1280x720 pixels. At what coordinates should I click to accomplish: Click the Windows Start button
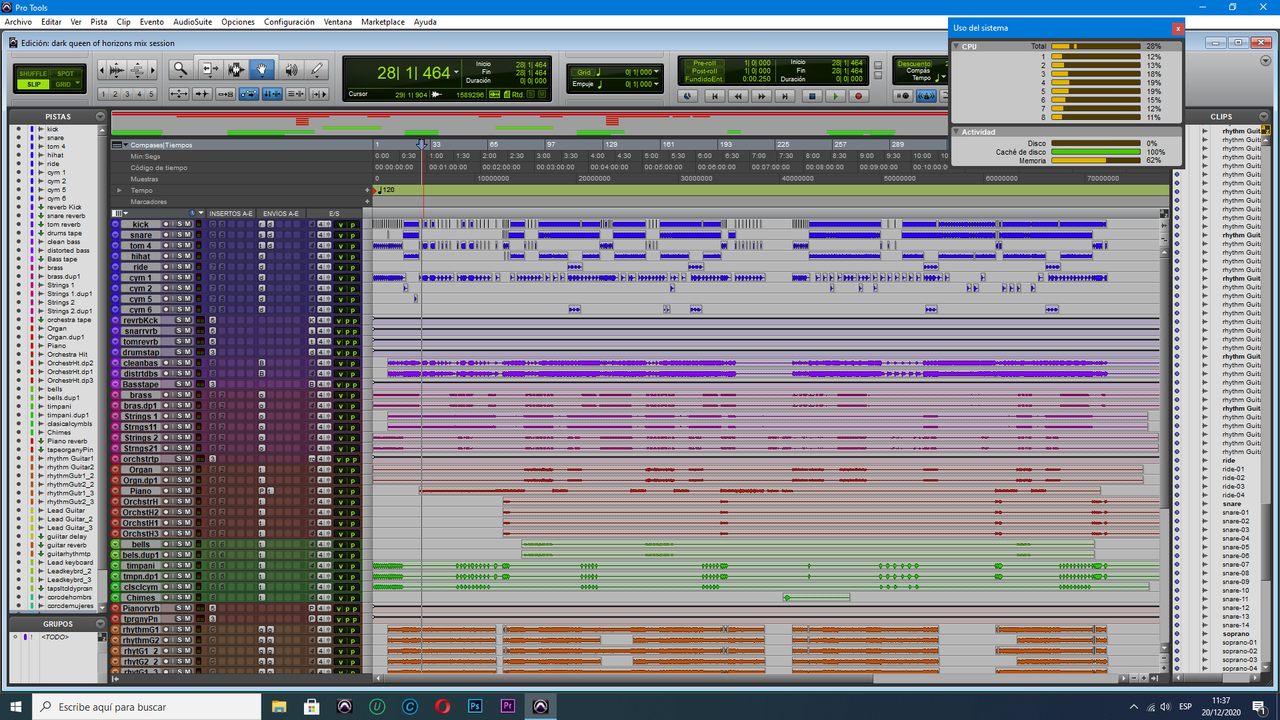tap(16, 706)
